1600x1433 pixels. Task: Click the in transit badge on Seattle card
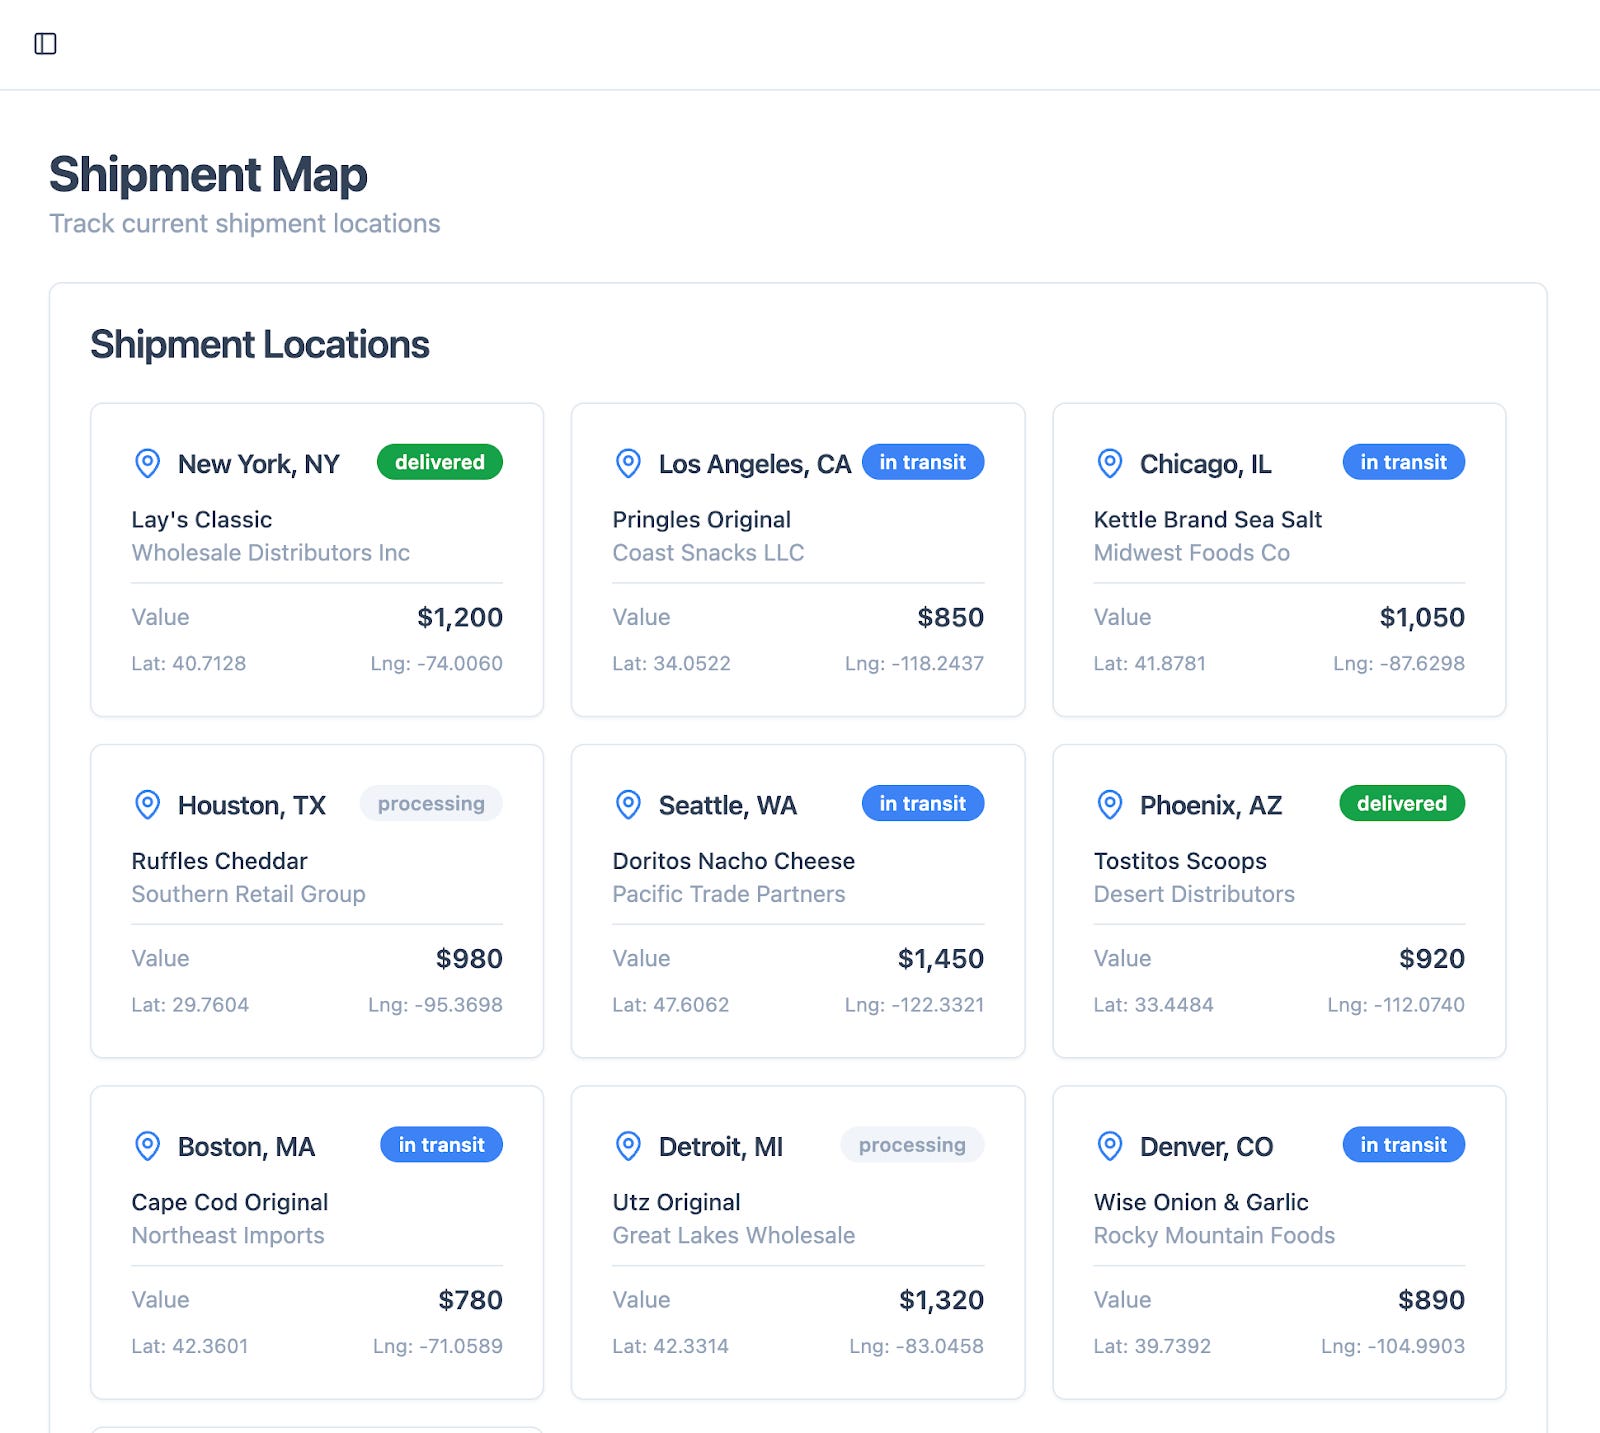click(923, 804)
